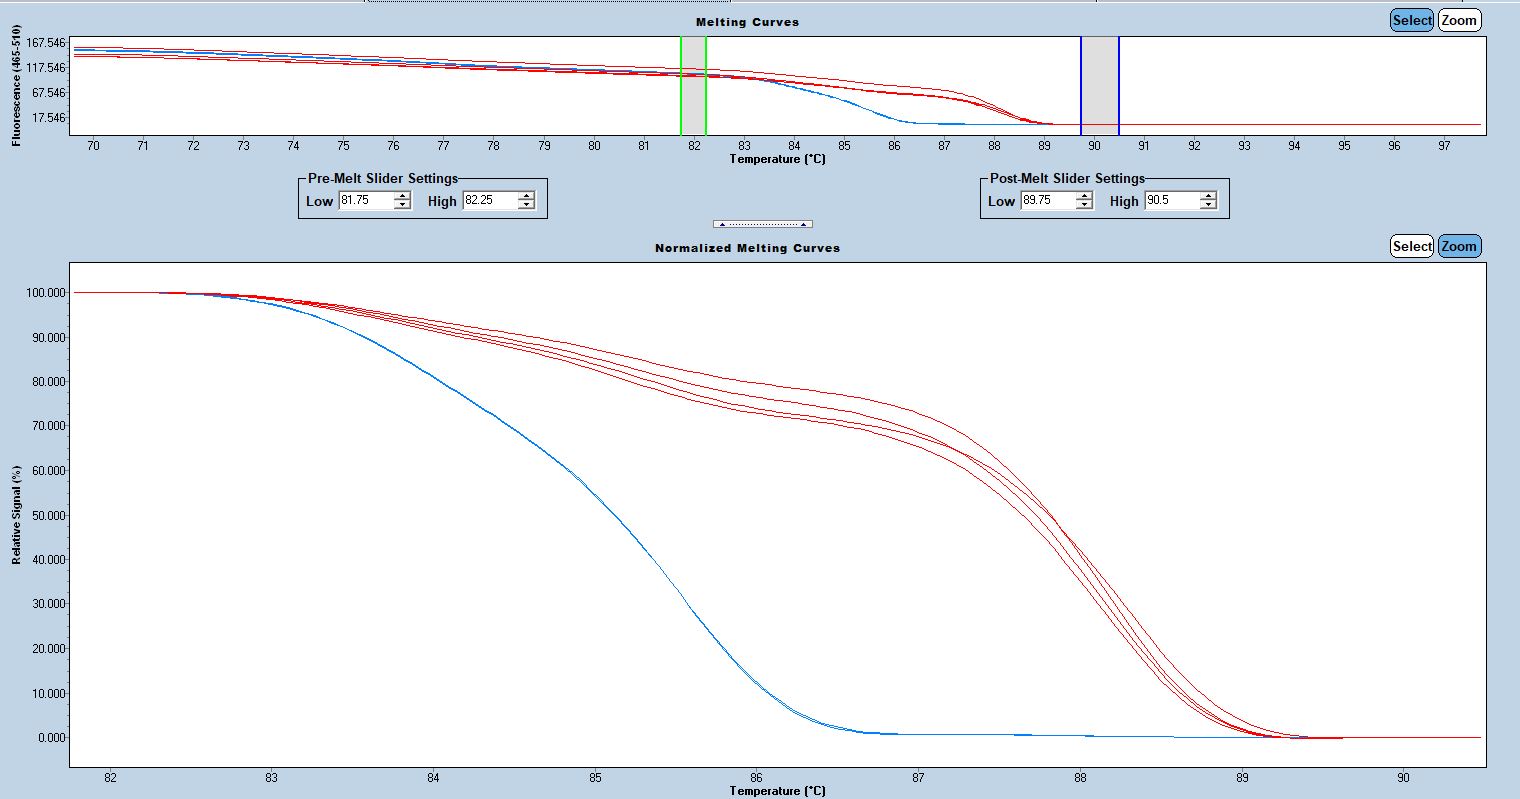Decrease Post-Melt Low value with down arrow
The height and width of the screenshot is (799, 1520).
coord(1084,205)
